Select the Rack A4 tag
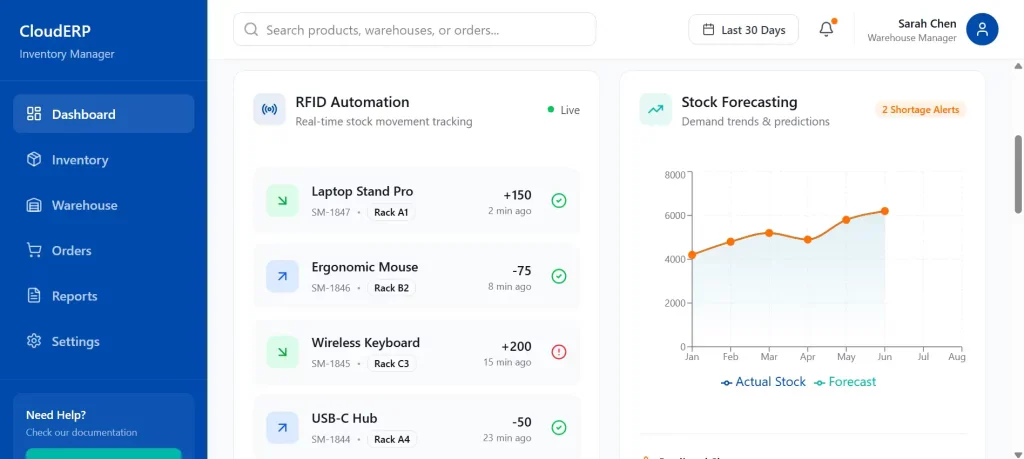The width and height of the screenshot is (1024, 459). (392, 439)
